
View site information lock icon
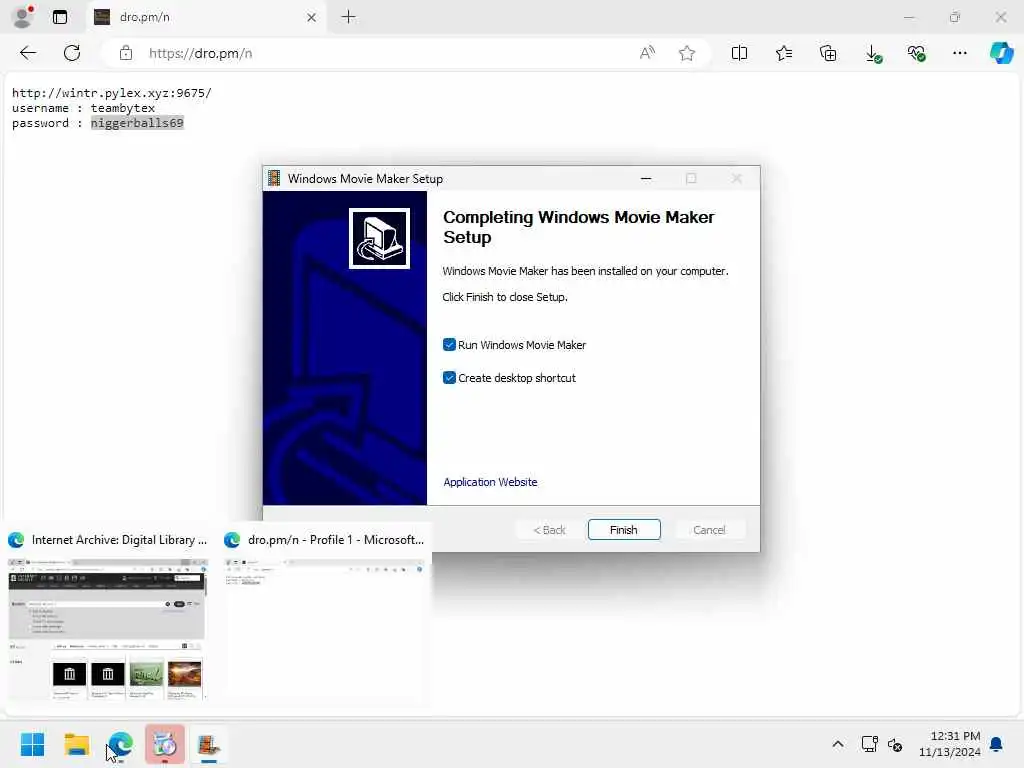(x=126, y=53)
